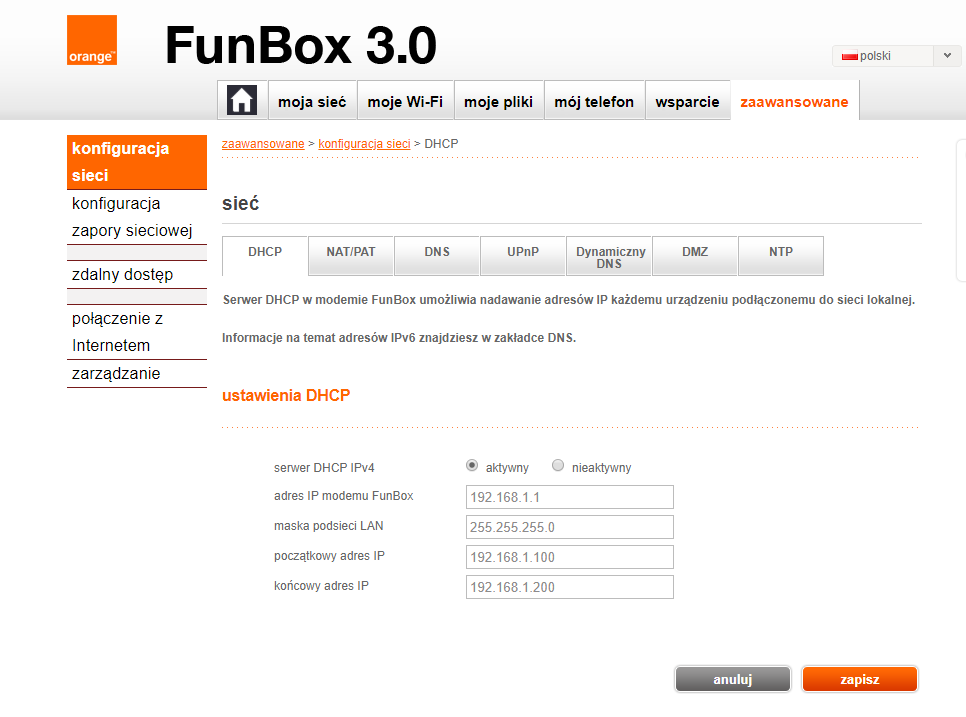Select the UPnP tab
966x717 pixels.
pos(522,255)
